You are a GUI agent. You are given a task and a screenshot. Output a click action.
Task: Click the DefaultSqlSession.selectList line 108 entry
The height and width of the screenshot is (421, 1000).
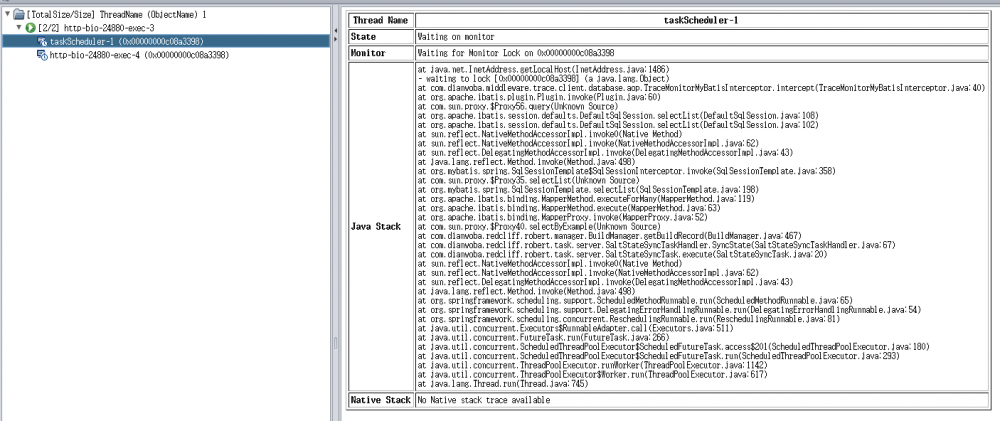click(x=618, y=114)
